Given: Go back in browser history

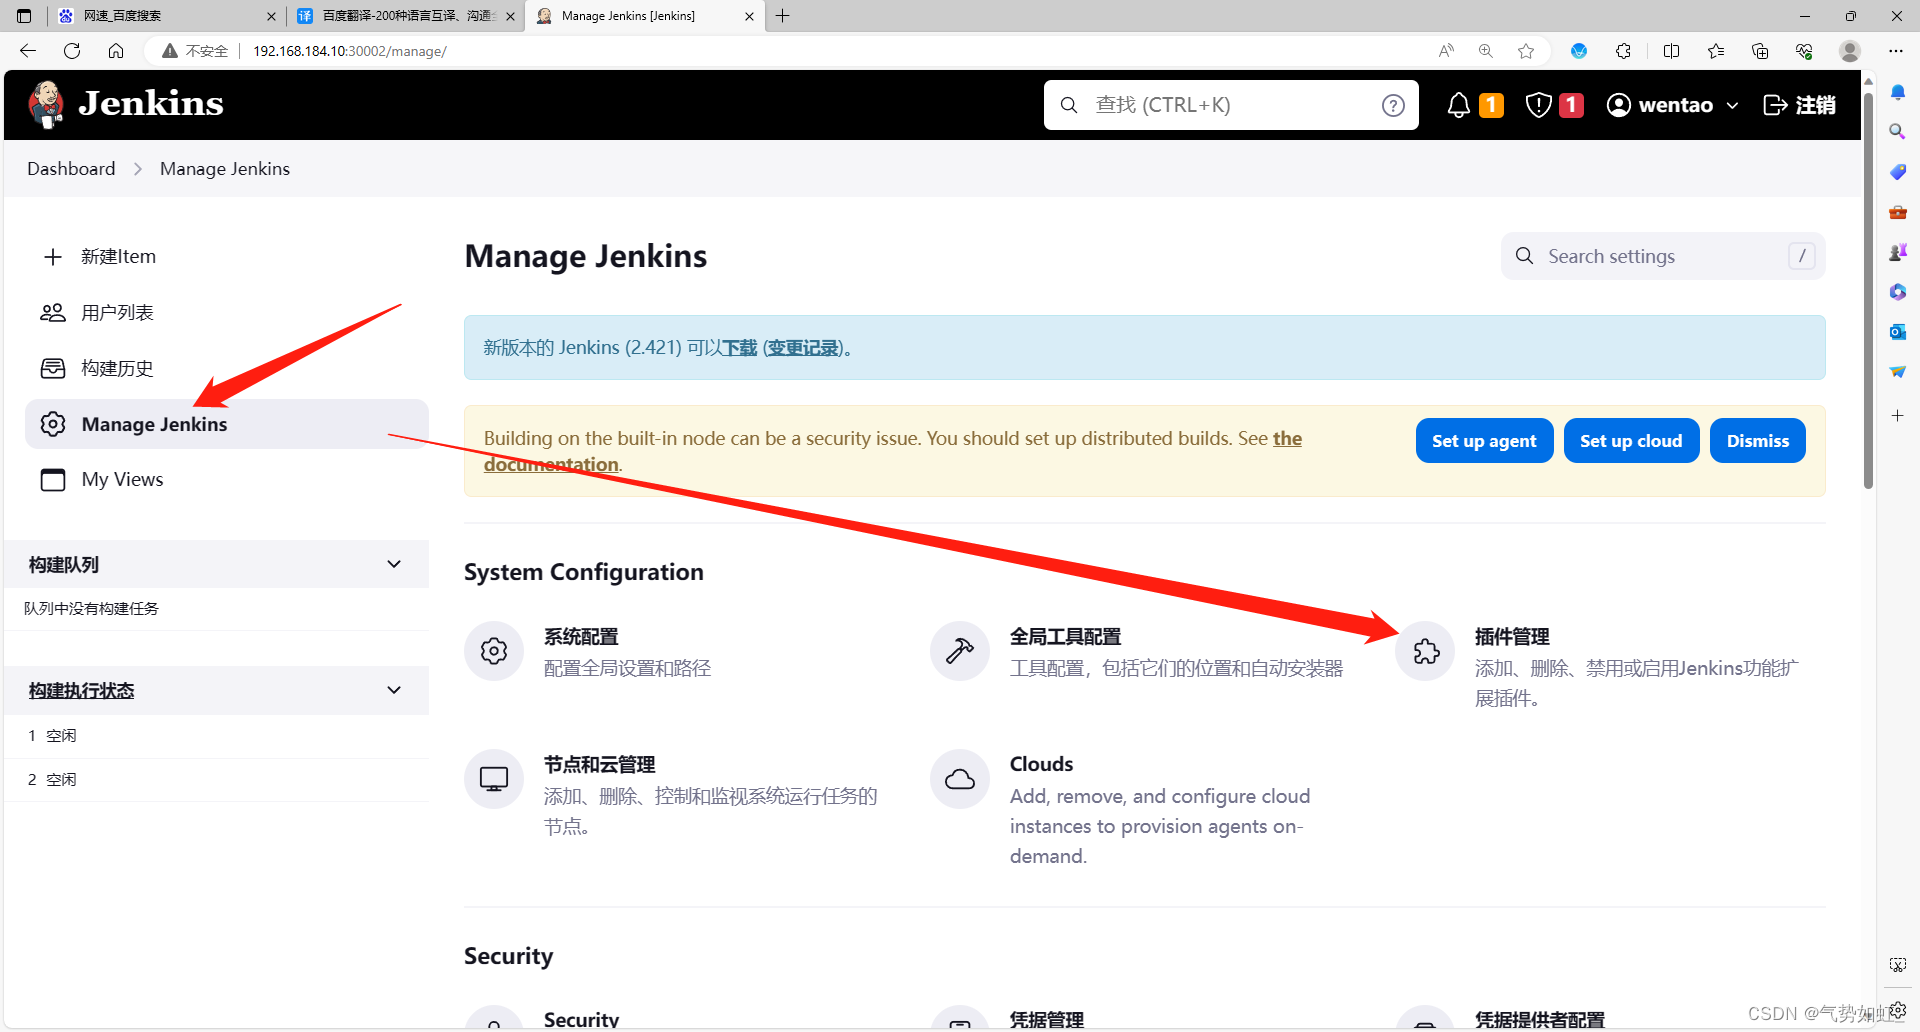Looking at the screenshot, I should point(28,51).
